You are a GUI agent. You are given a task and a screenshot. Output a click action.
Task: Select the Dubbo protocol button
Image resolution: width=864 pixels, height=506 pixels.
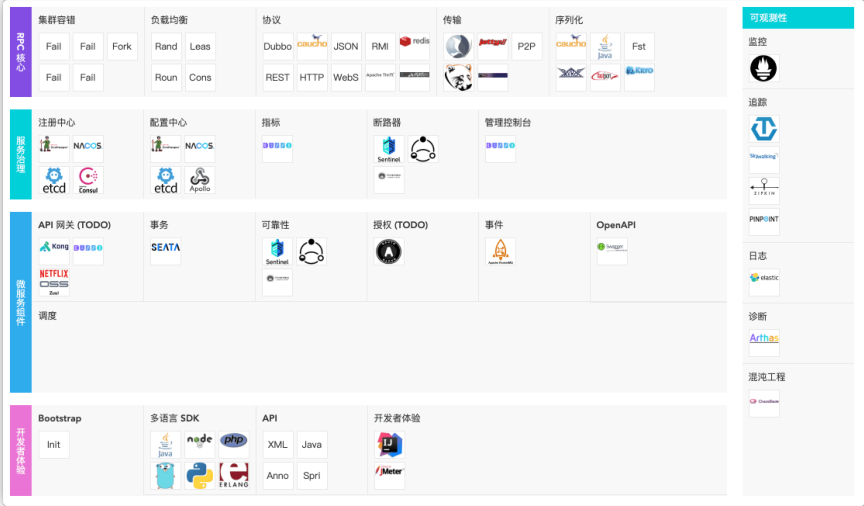tap(278, 47)
